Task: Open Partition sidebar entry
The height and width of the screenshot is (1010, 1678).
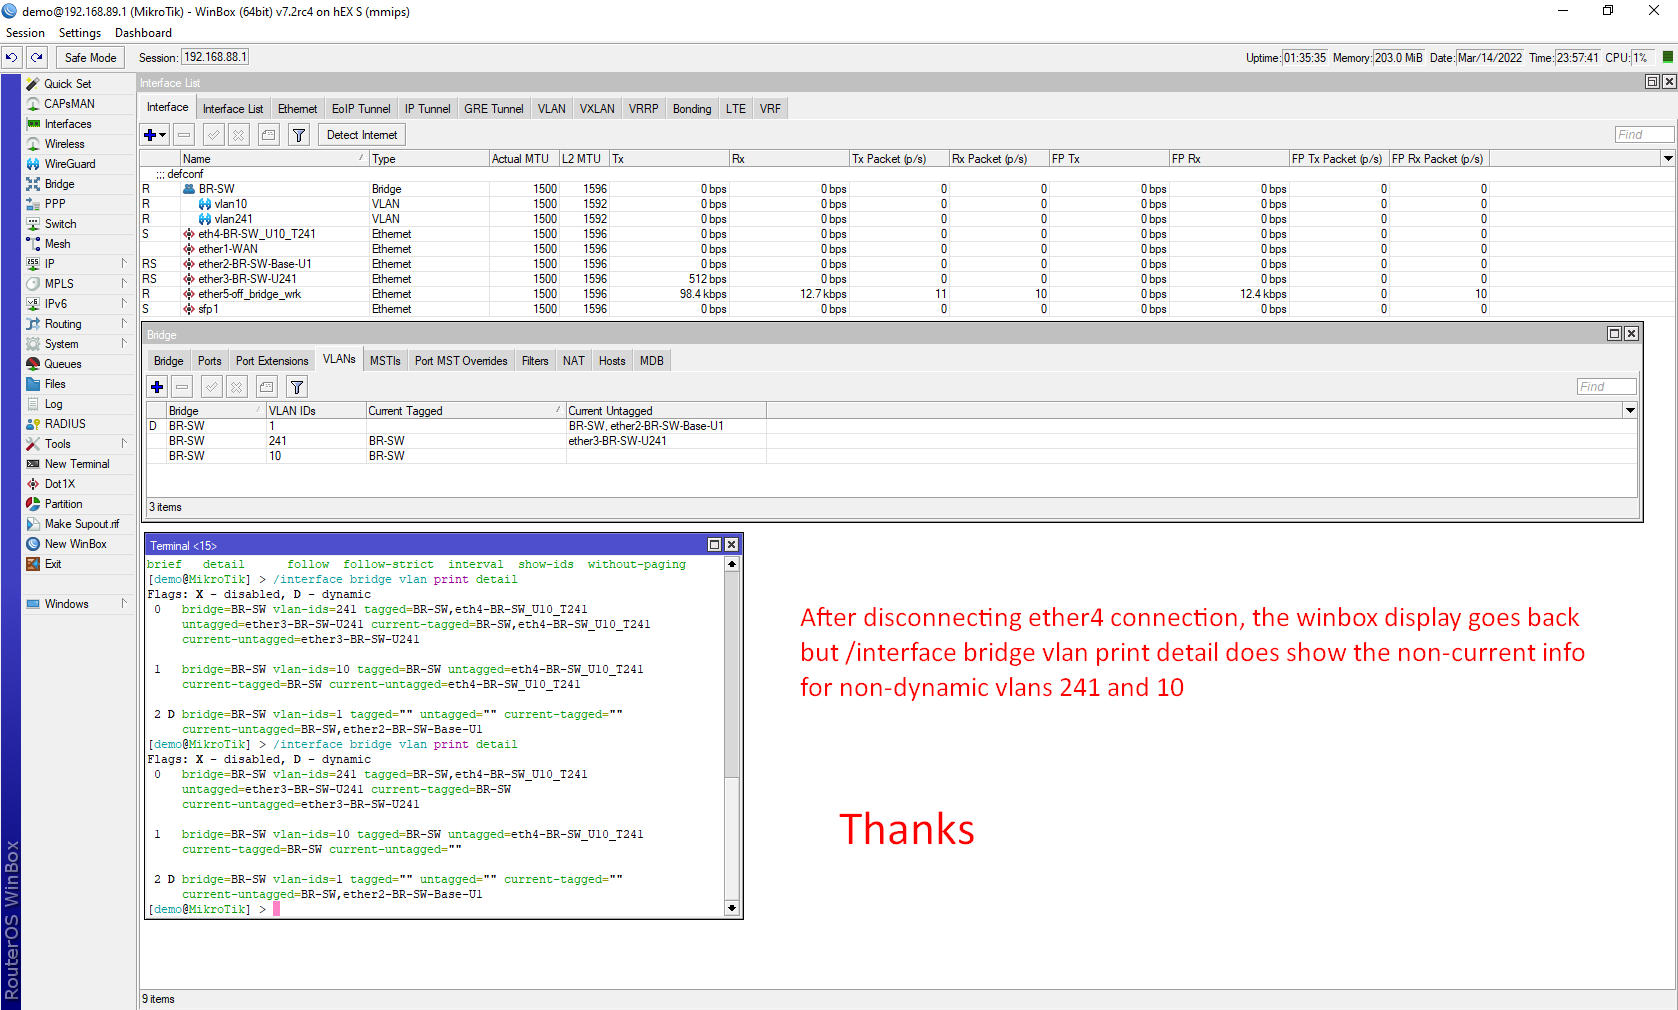Action: pyautogui.click(x=63, y=504)
